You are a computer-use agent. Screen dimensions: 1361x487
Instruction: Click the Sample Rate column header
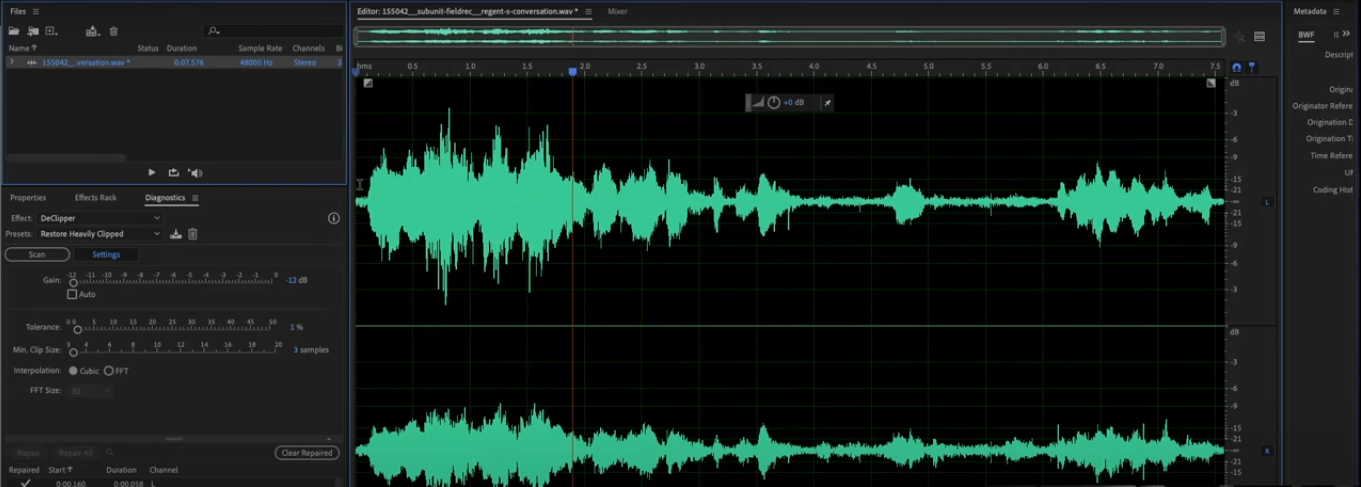pyautogui.click(x=259, y=48)
